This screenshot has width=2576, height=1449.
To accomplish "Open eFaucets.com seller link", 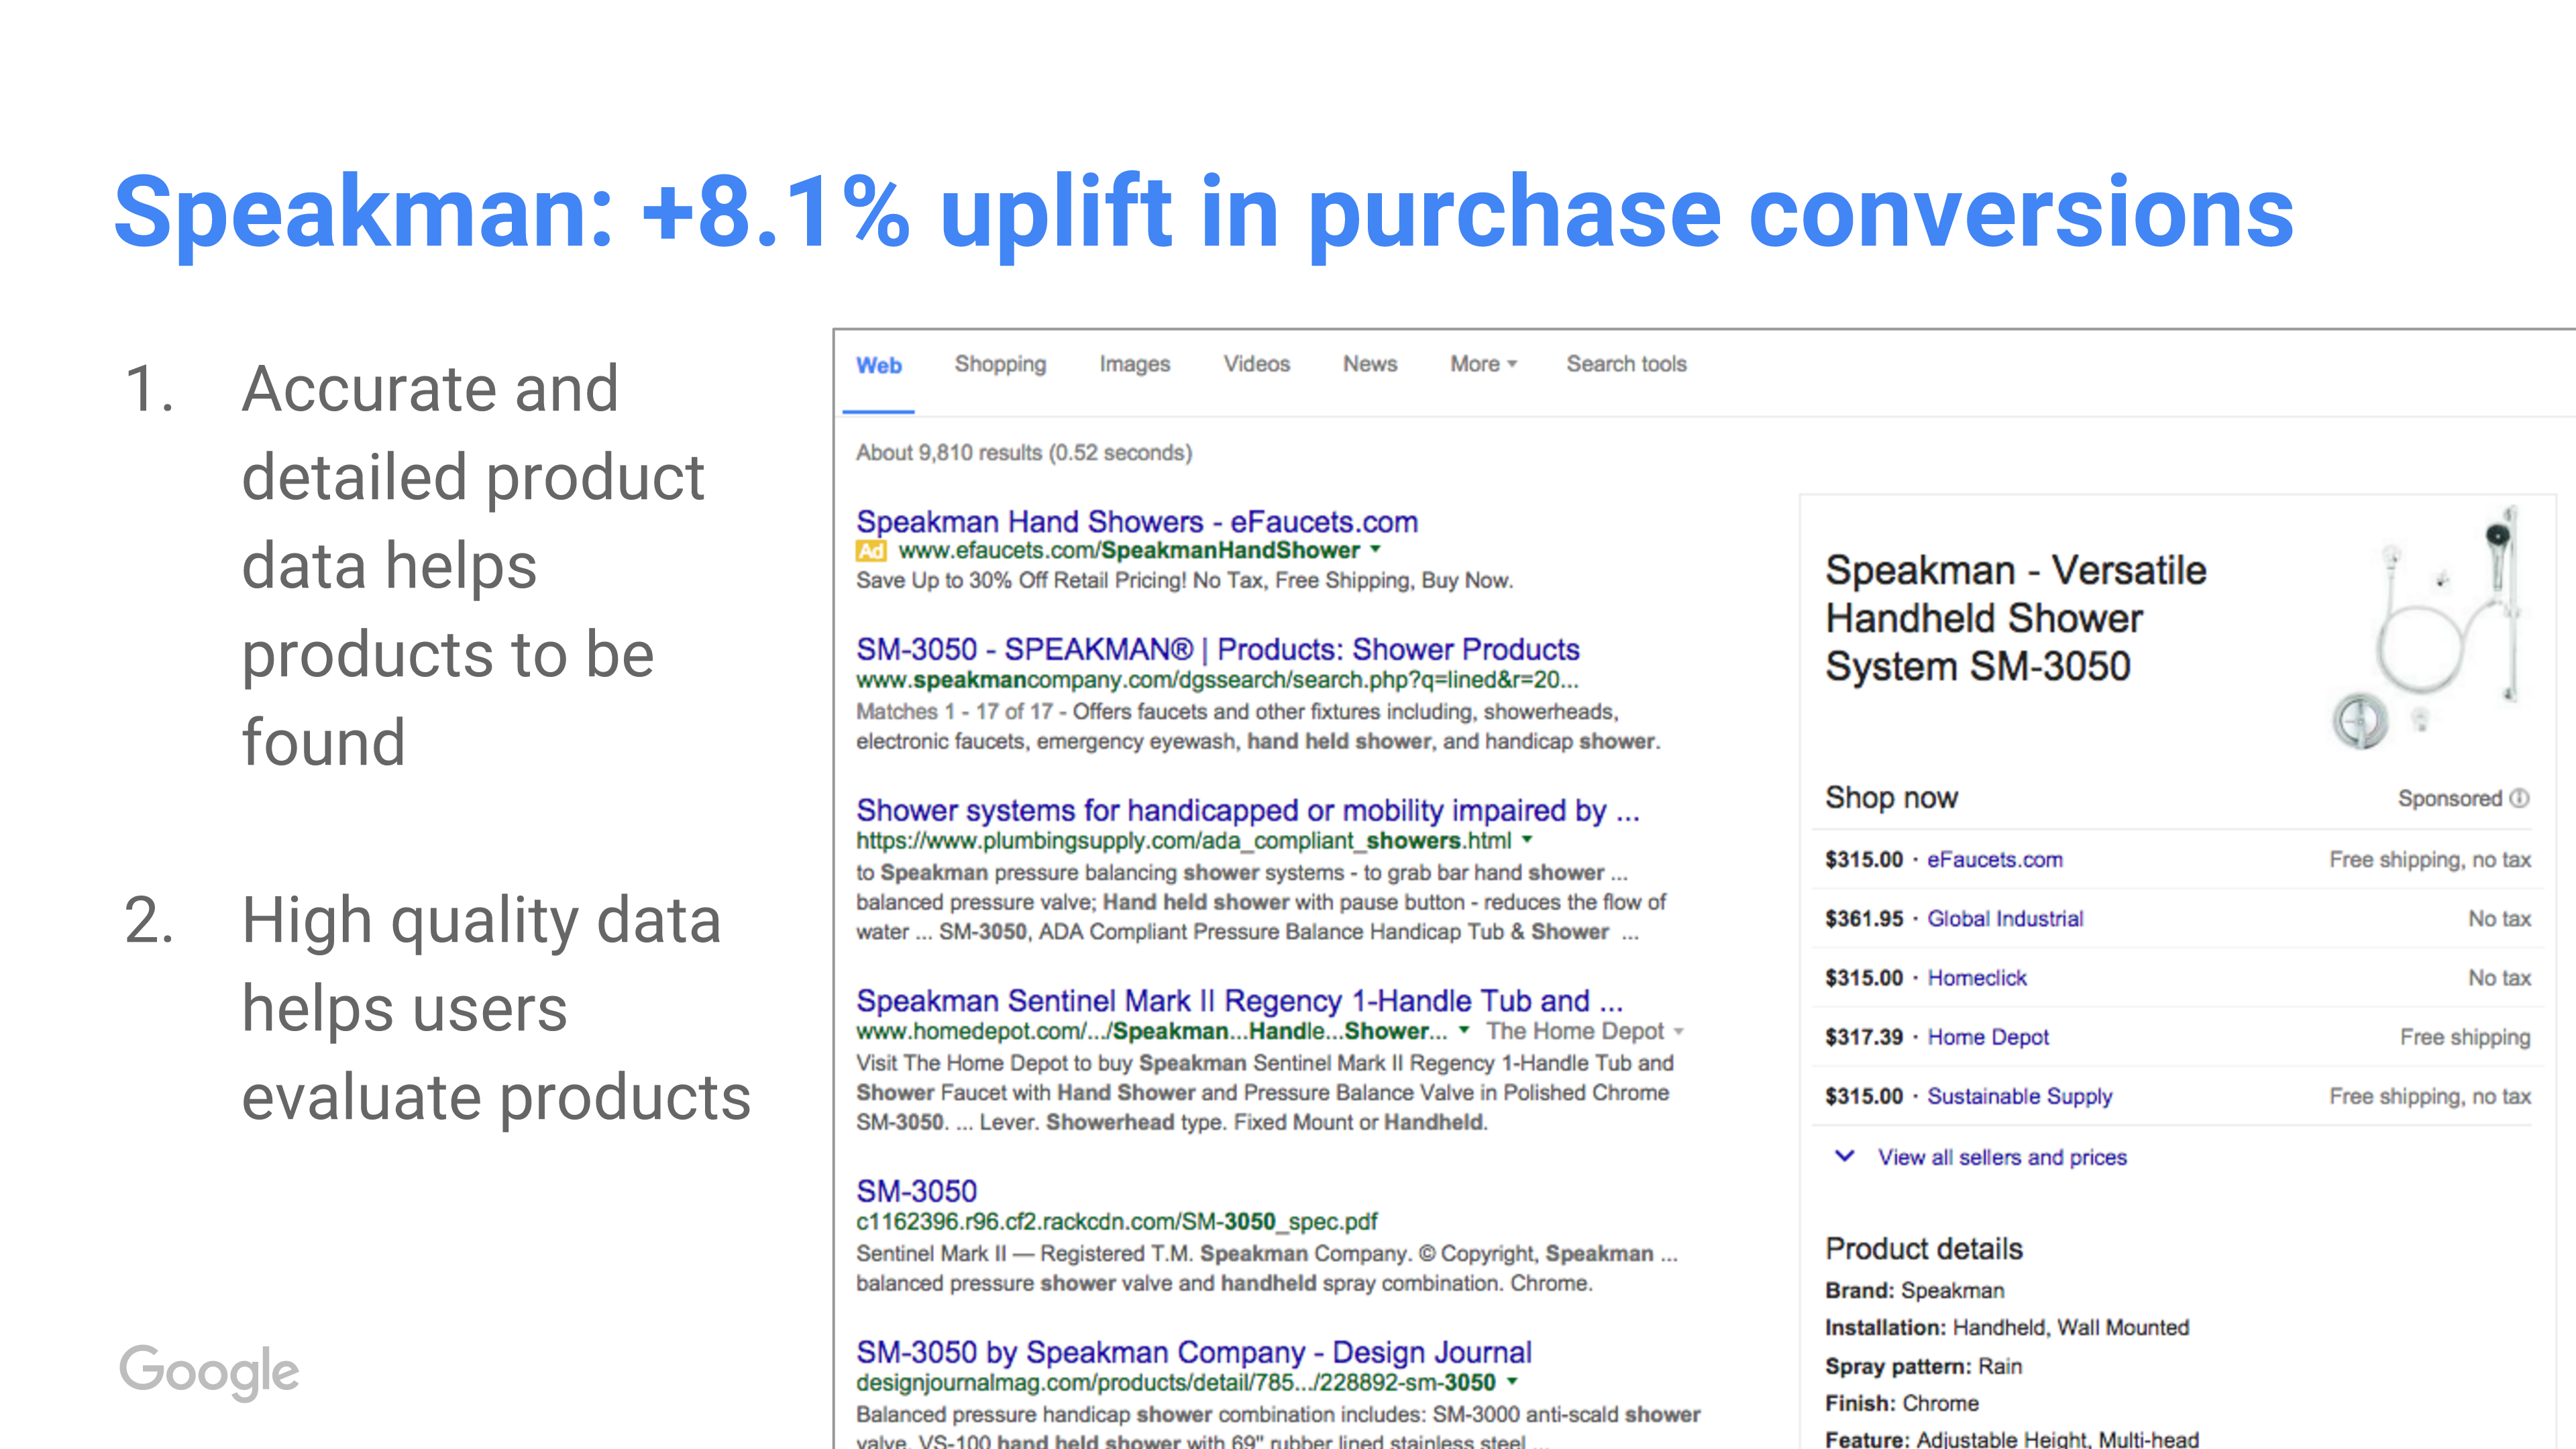I will coord(1994,859).
